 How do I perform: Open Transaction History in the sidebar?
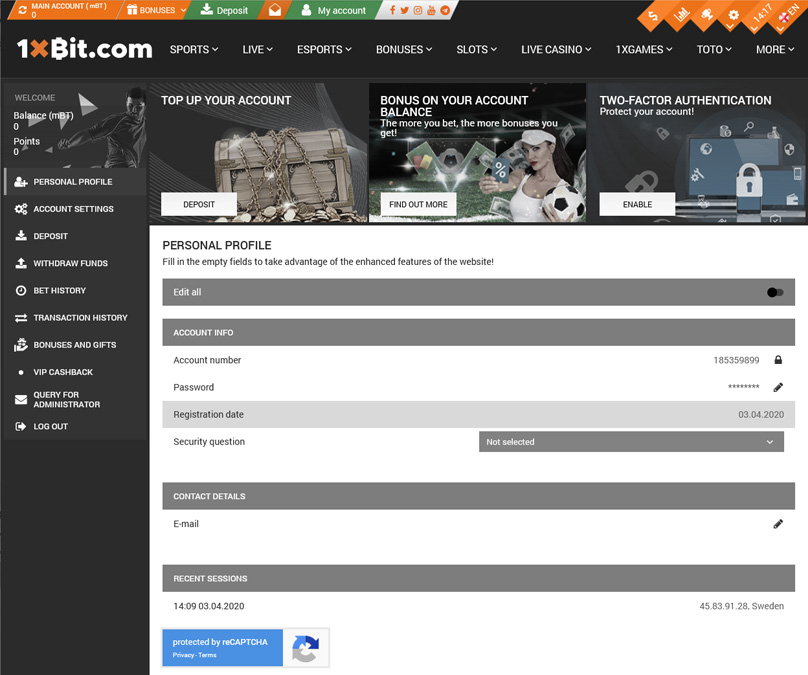[75, 318]
